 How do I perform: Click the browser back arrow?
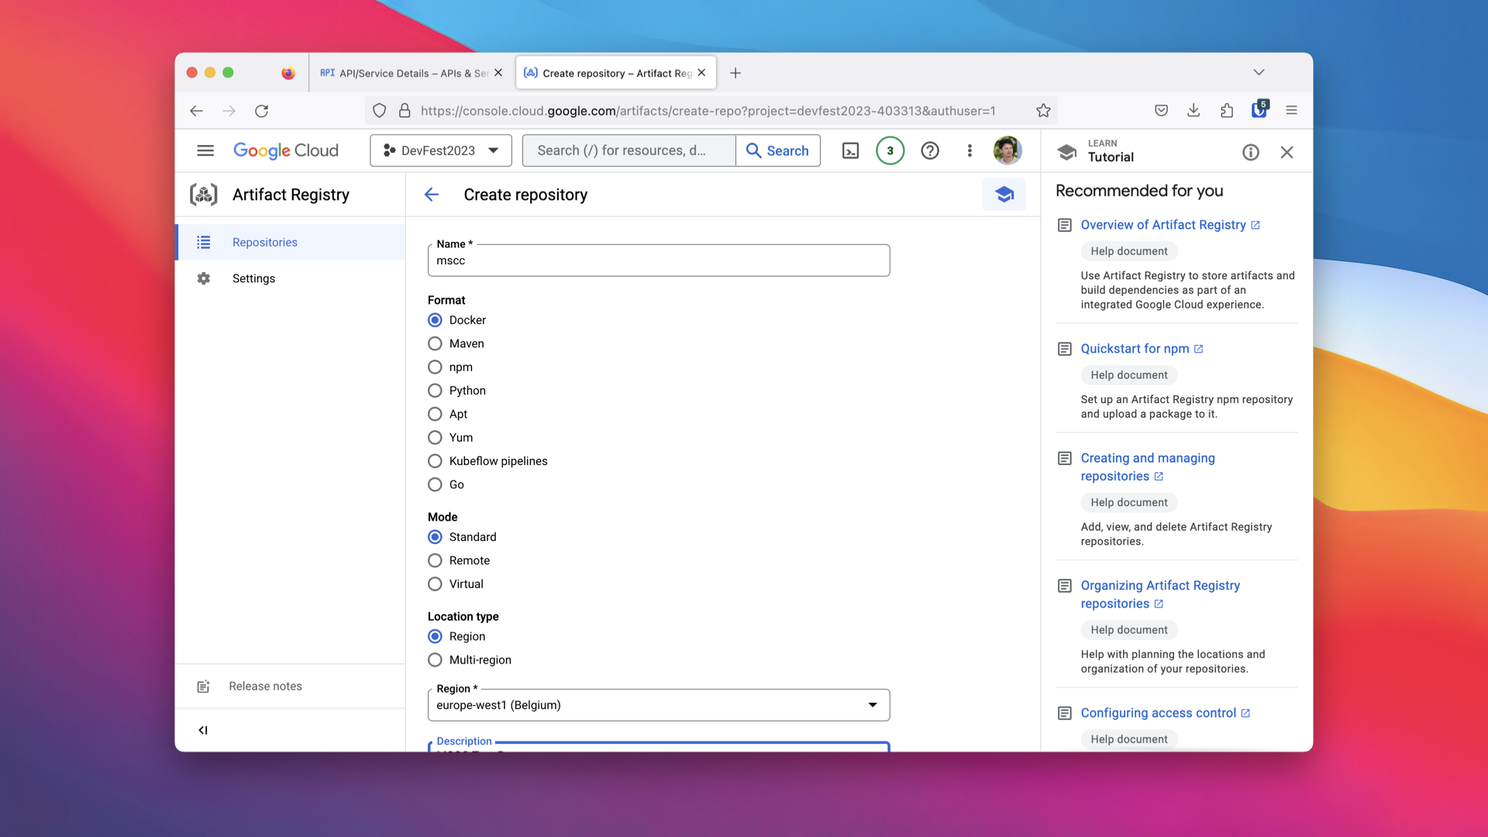pos(196,111)
